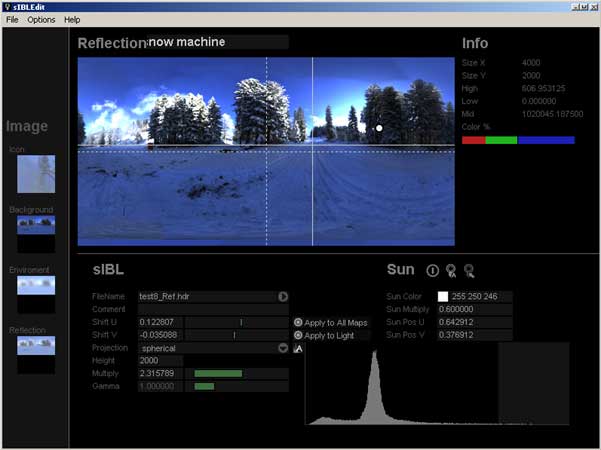Click the red segment of the Color % bar
601x450 pixels.
tap(474, 140)
